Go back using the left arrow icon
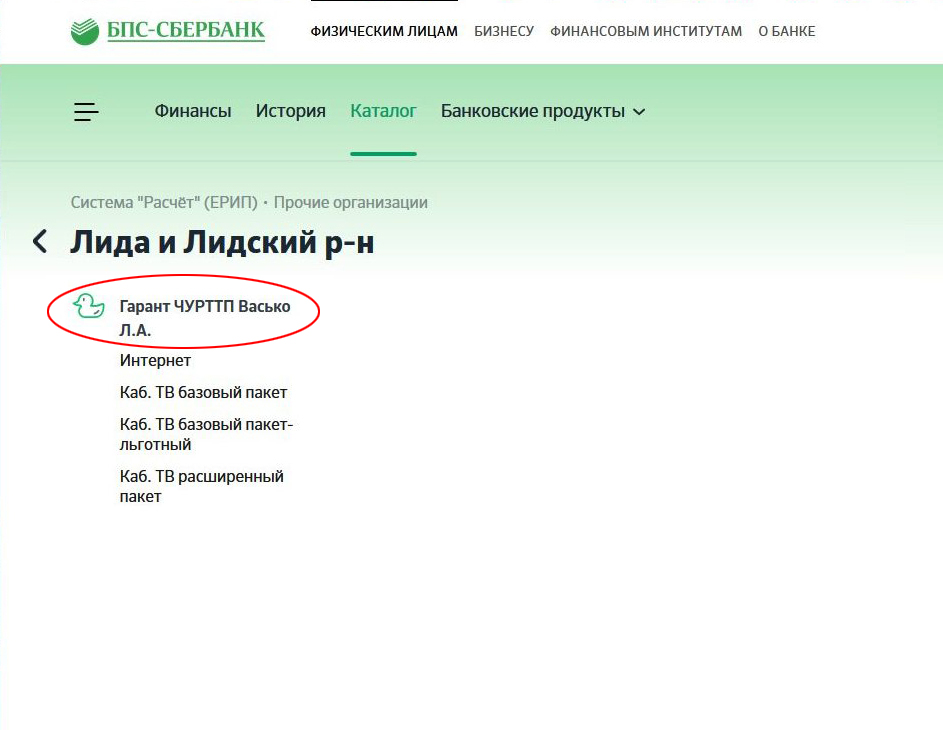Viewport: 943px width, 730px height. pyautogui.click(x=40, y=241)
